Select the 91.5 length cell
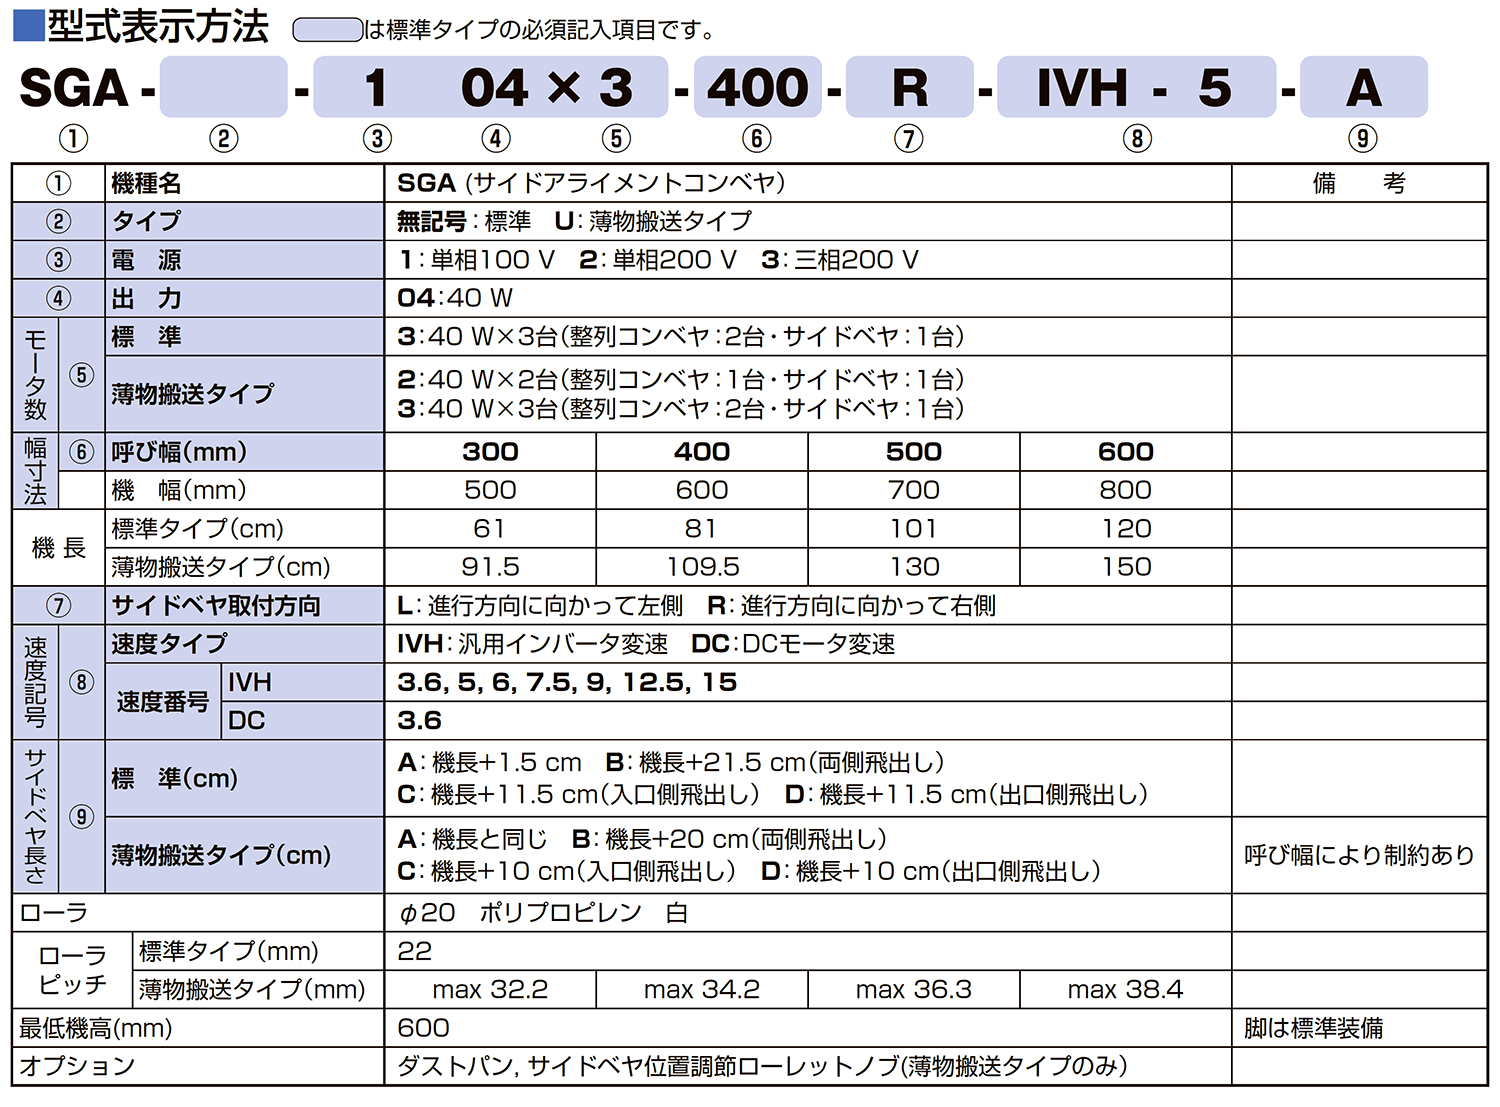Screen dimensions: 1500x1107 tap(490, 567)
